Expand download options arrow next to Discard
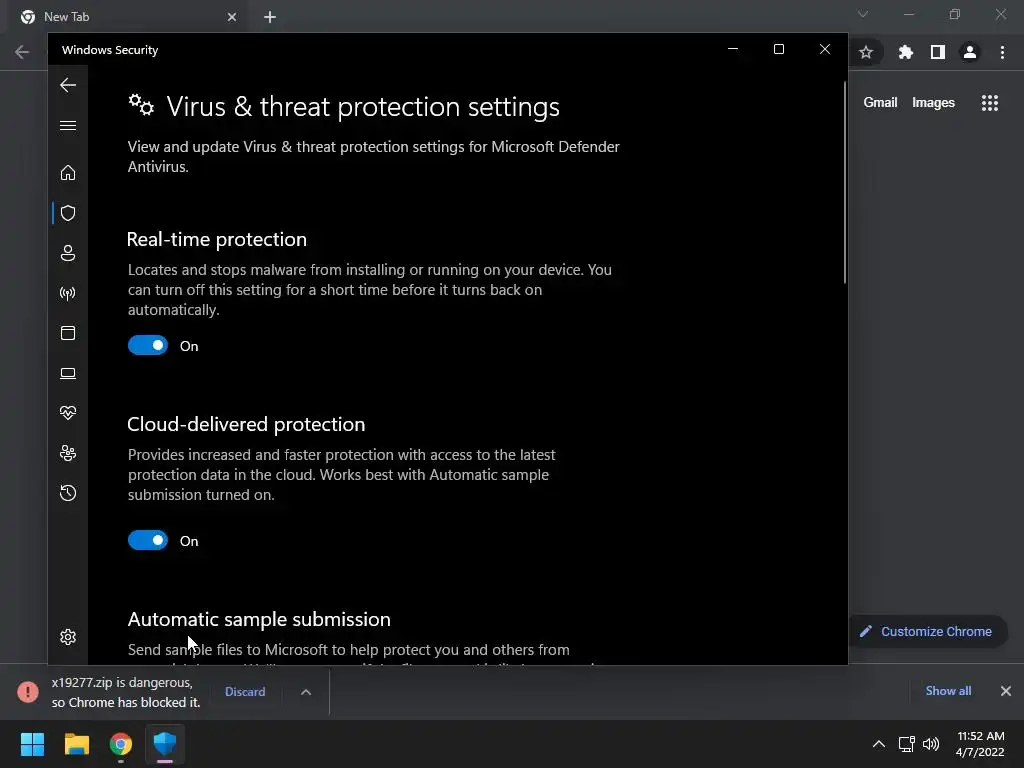This screenshot has height=768, width=1024. (x=306, y=692)
